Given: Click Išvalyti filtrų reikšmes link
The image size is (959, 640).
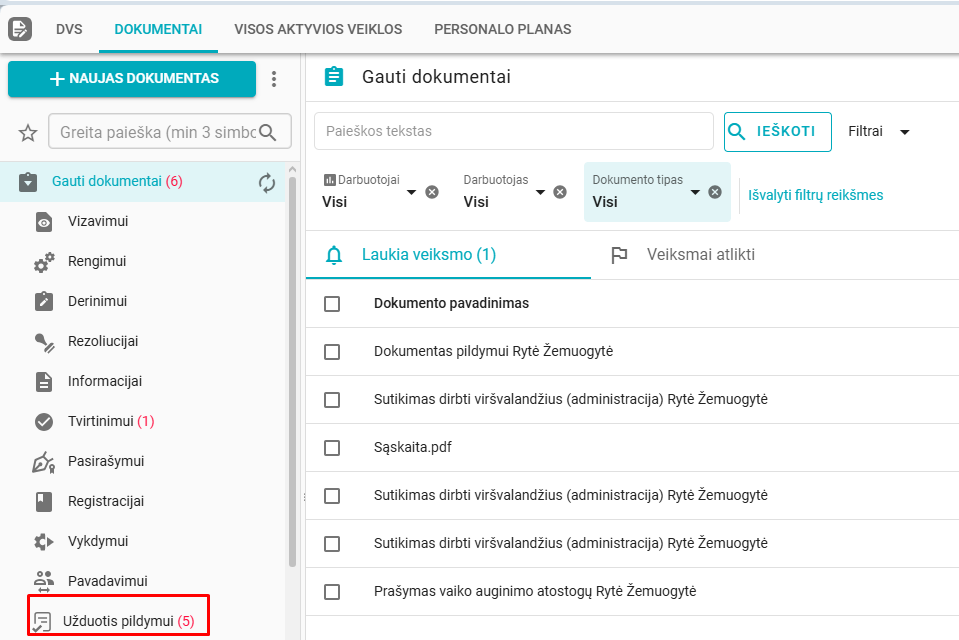Looking at the screenshot, I should pos(816,195).
